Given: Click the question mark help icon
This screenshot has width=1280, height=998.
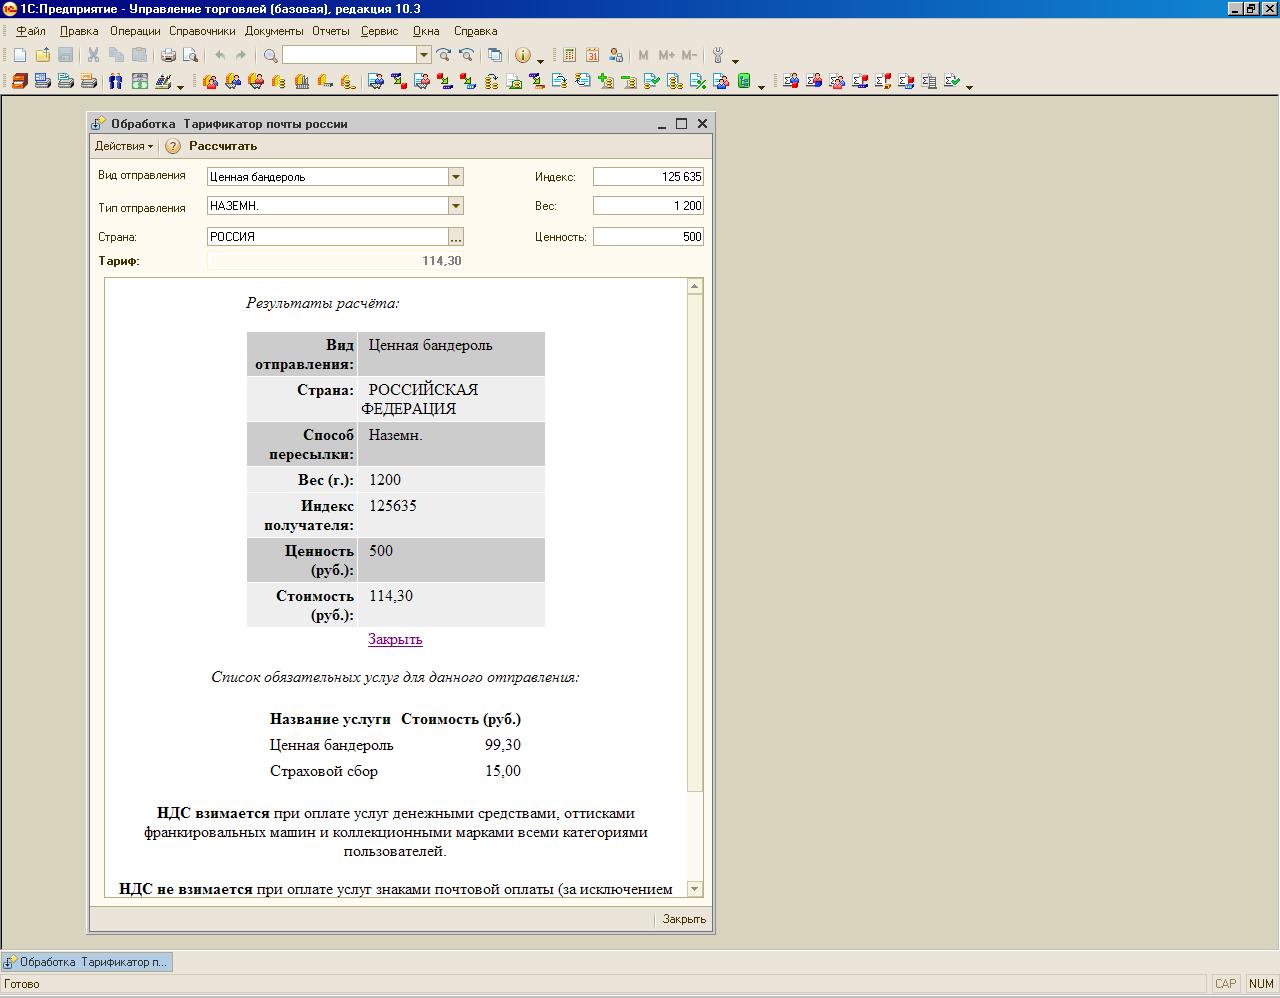Looking at the screenshot, I should [x=172, y=146].
